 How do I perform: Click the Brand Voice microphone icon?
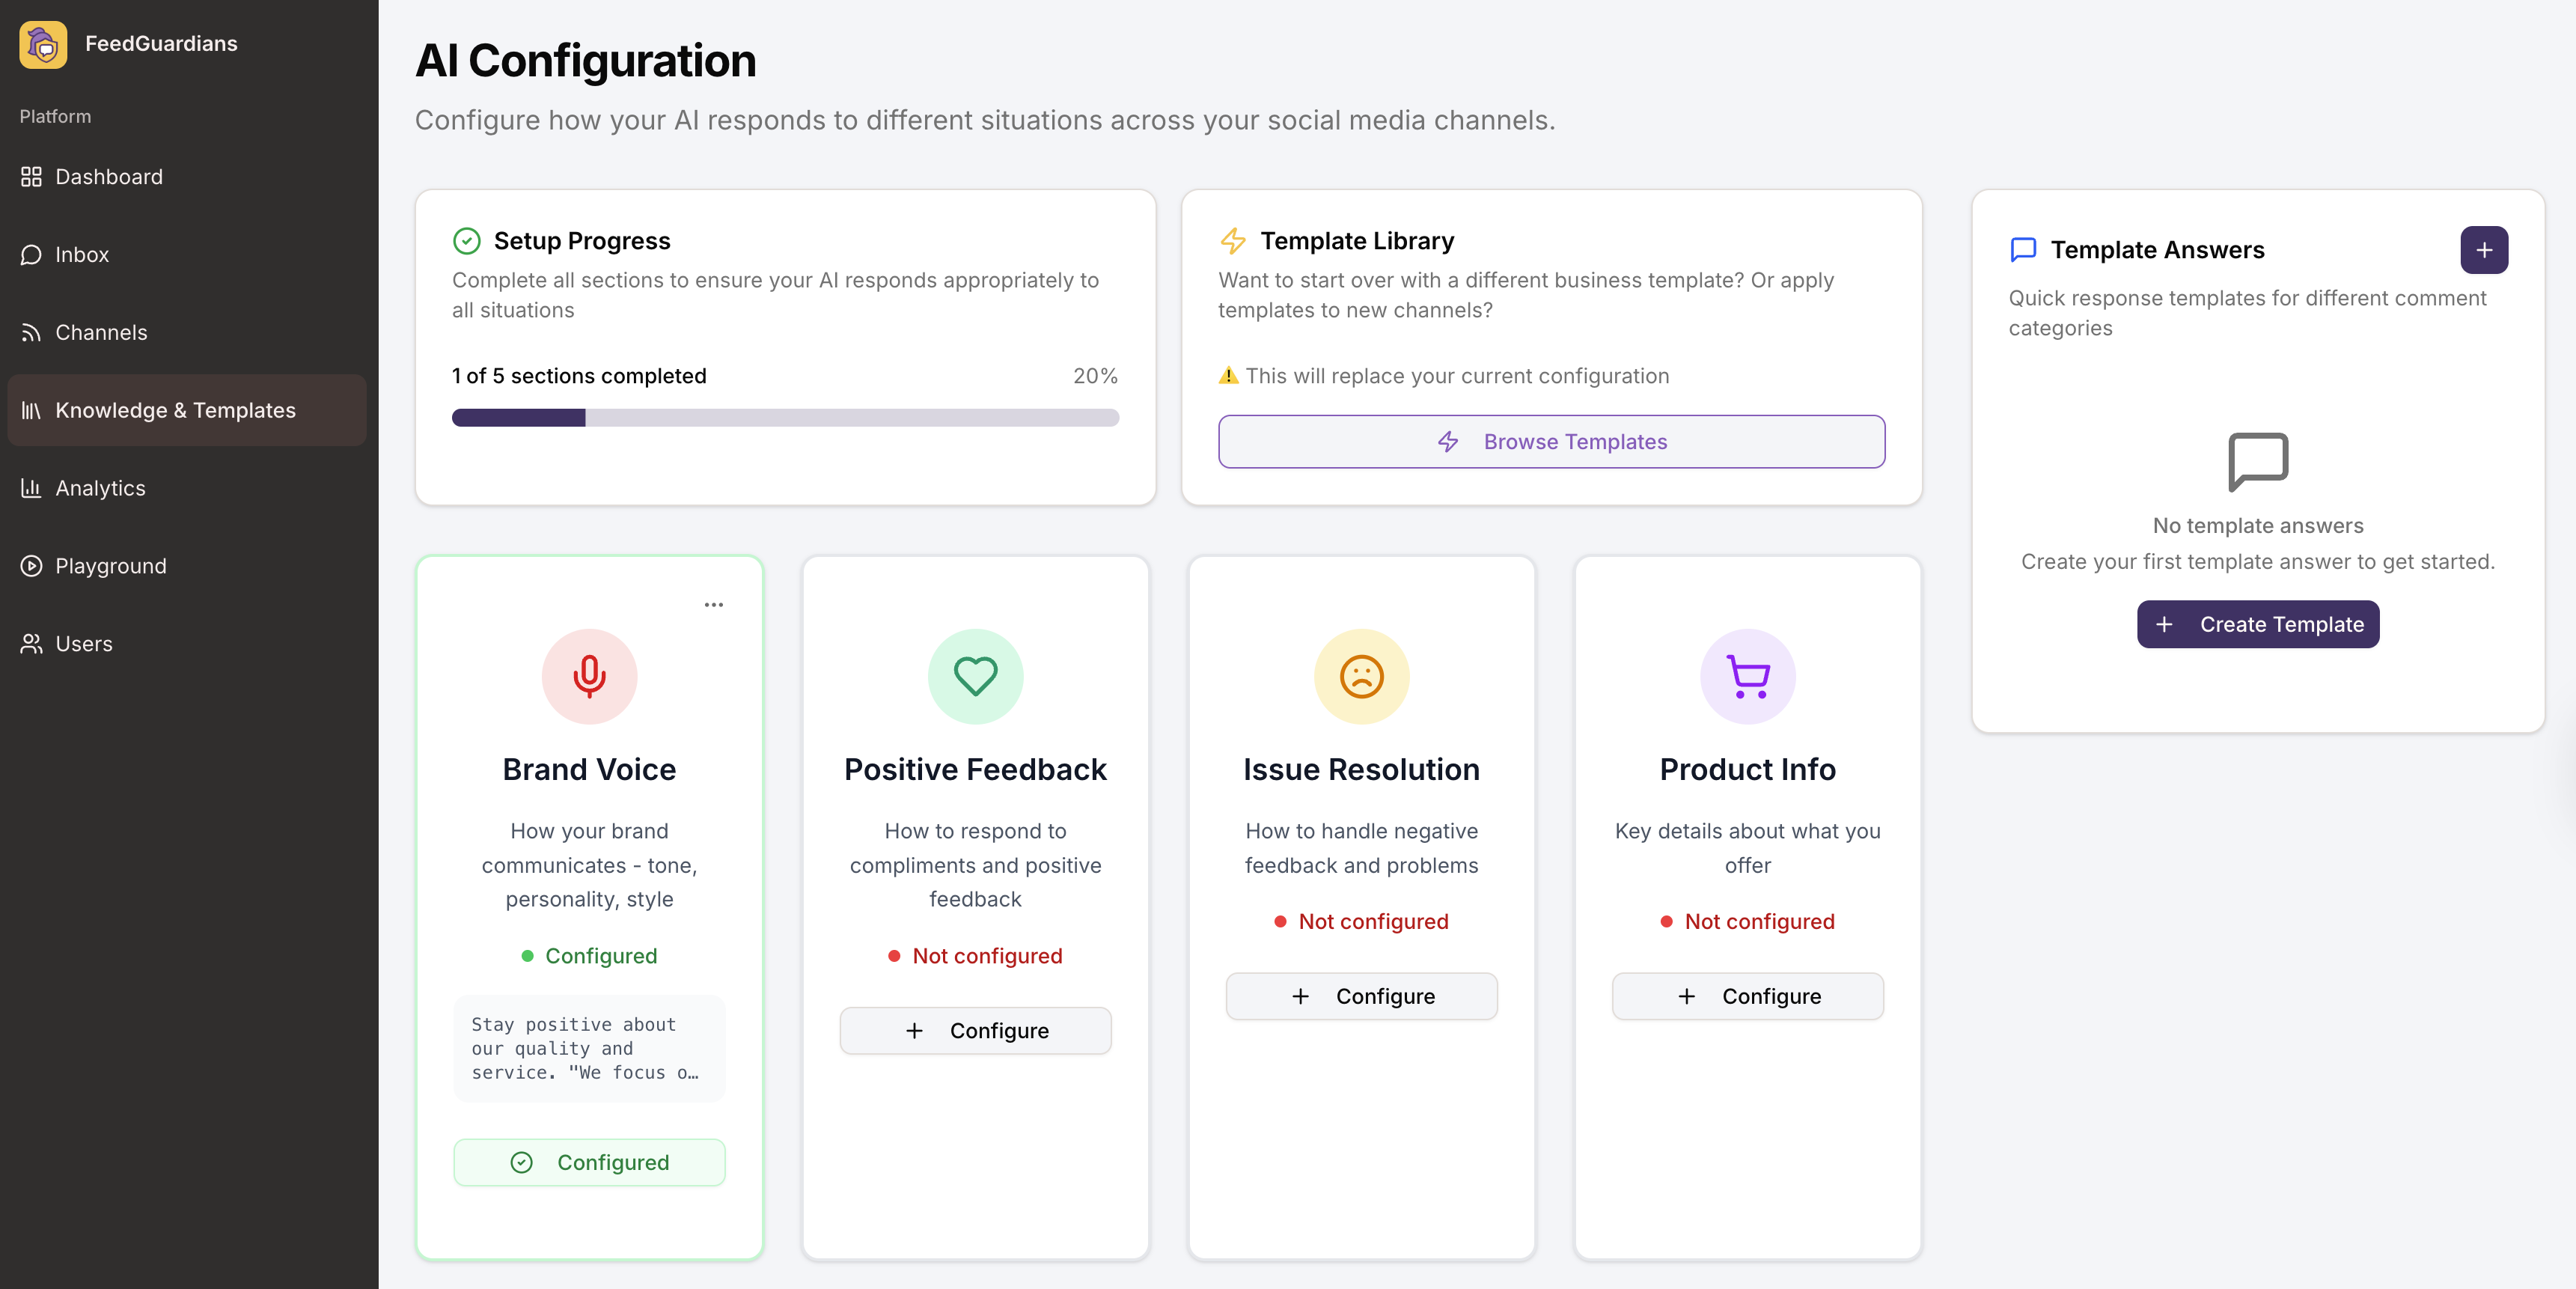pyautogui.click(x=589, y=676)
